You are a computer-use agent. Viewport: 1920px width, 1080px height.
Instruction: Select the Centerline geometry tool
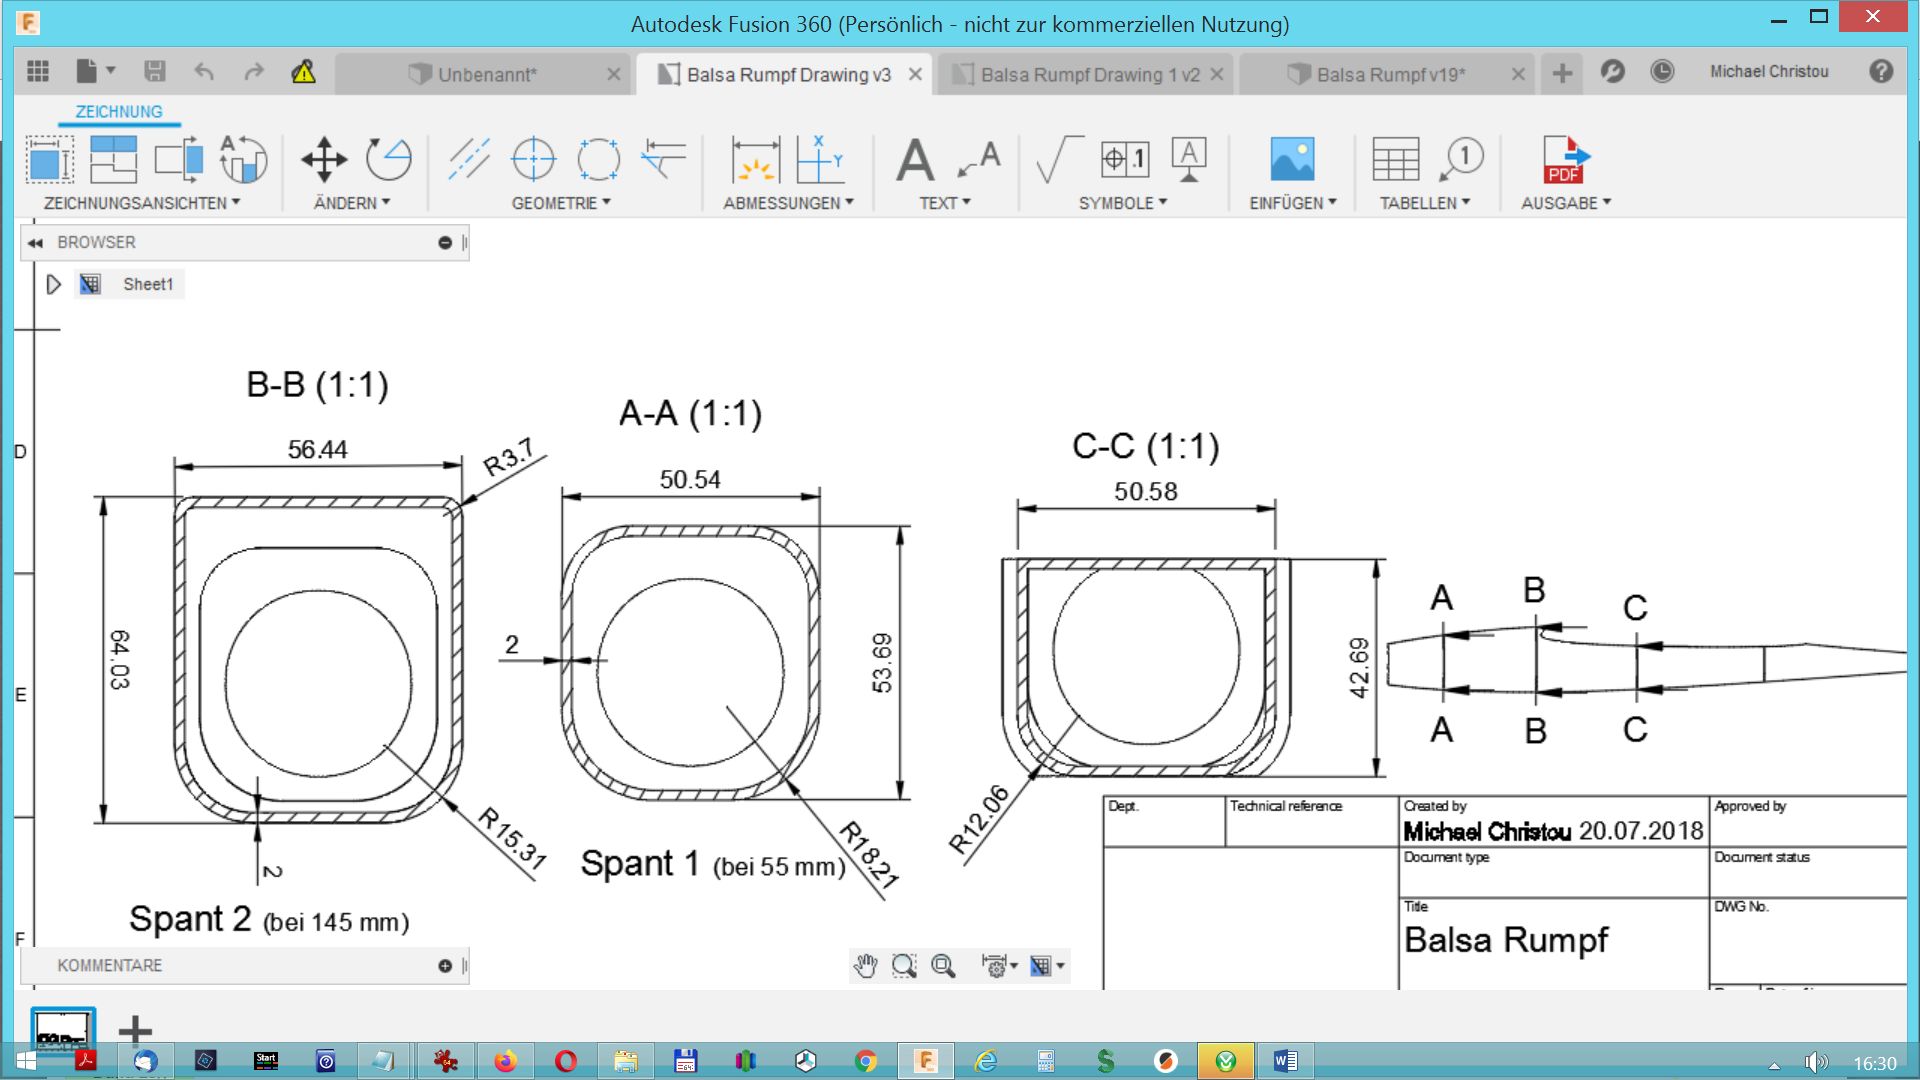pos(469,159)
